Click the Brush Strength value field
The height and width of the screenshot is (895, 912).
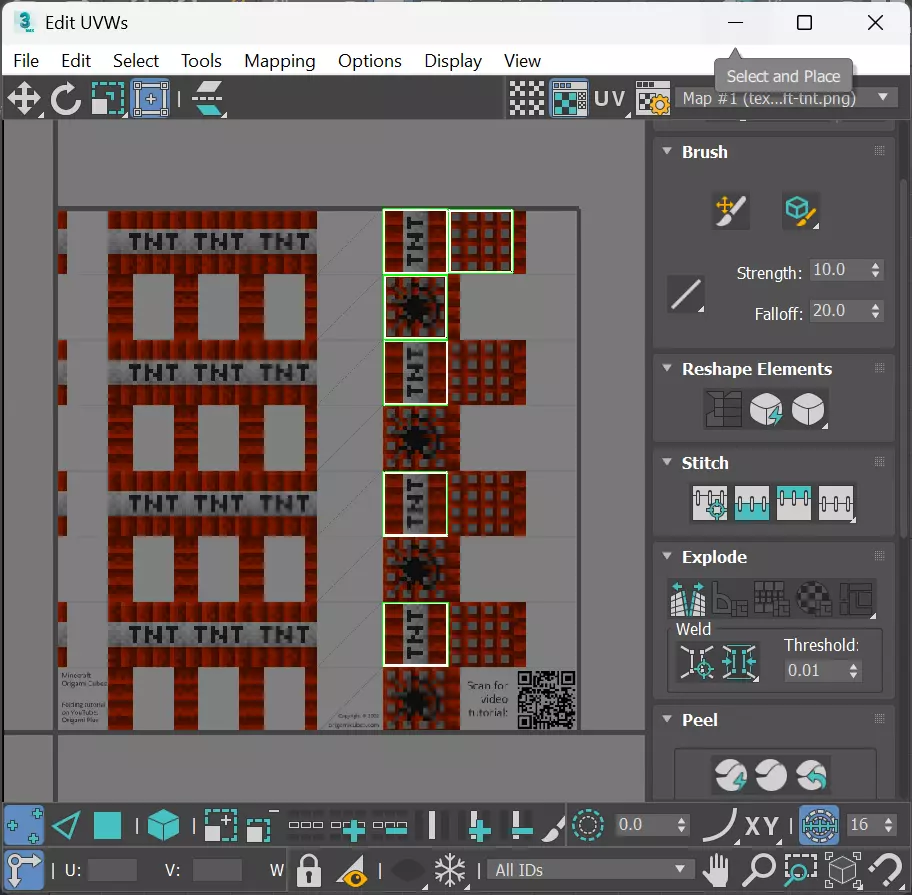point(839,270)
